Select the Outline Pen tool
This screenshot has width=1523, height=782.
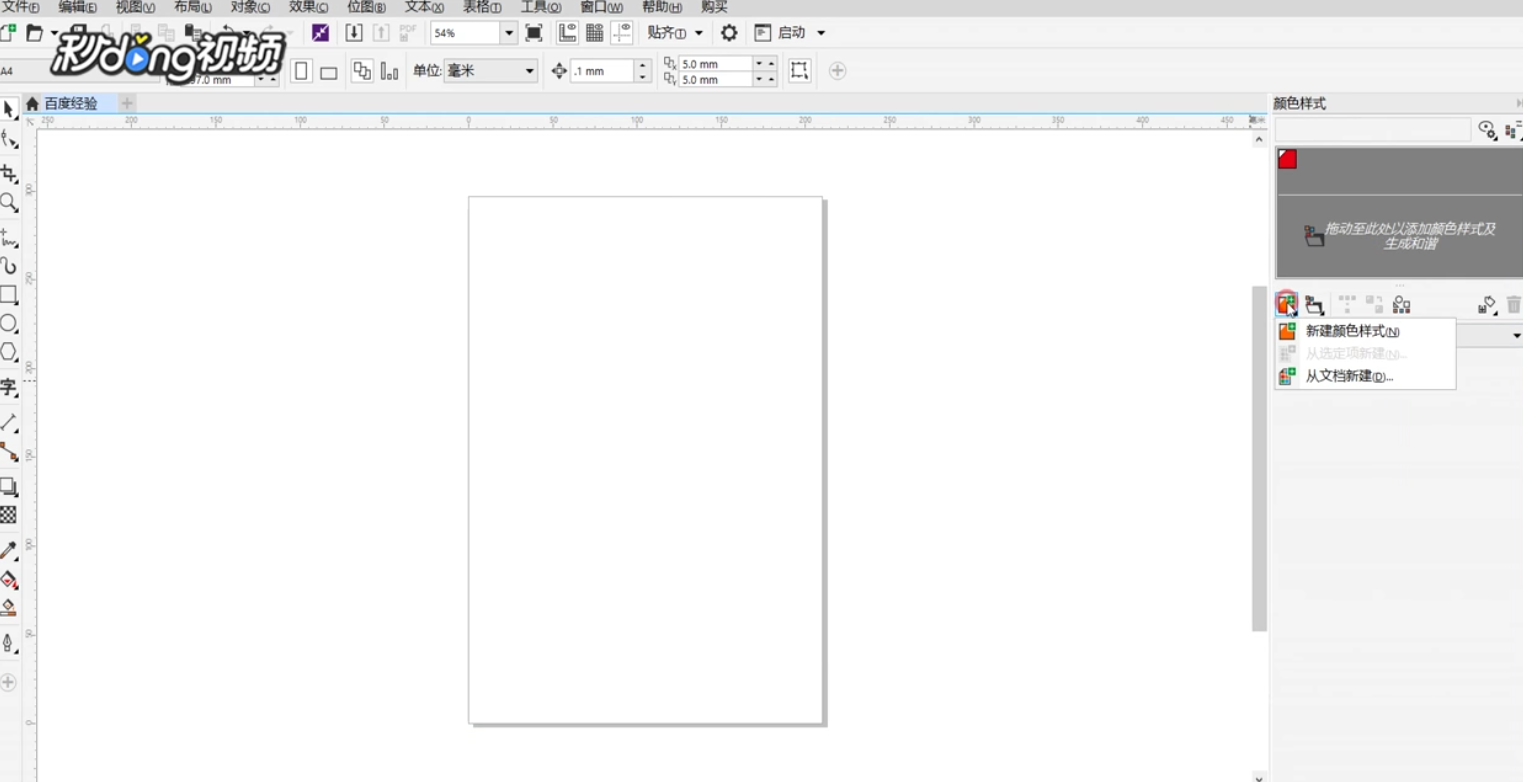click(x=9, y=642)
